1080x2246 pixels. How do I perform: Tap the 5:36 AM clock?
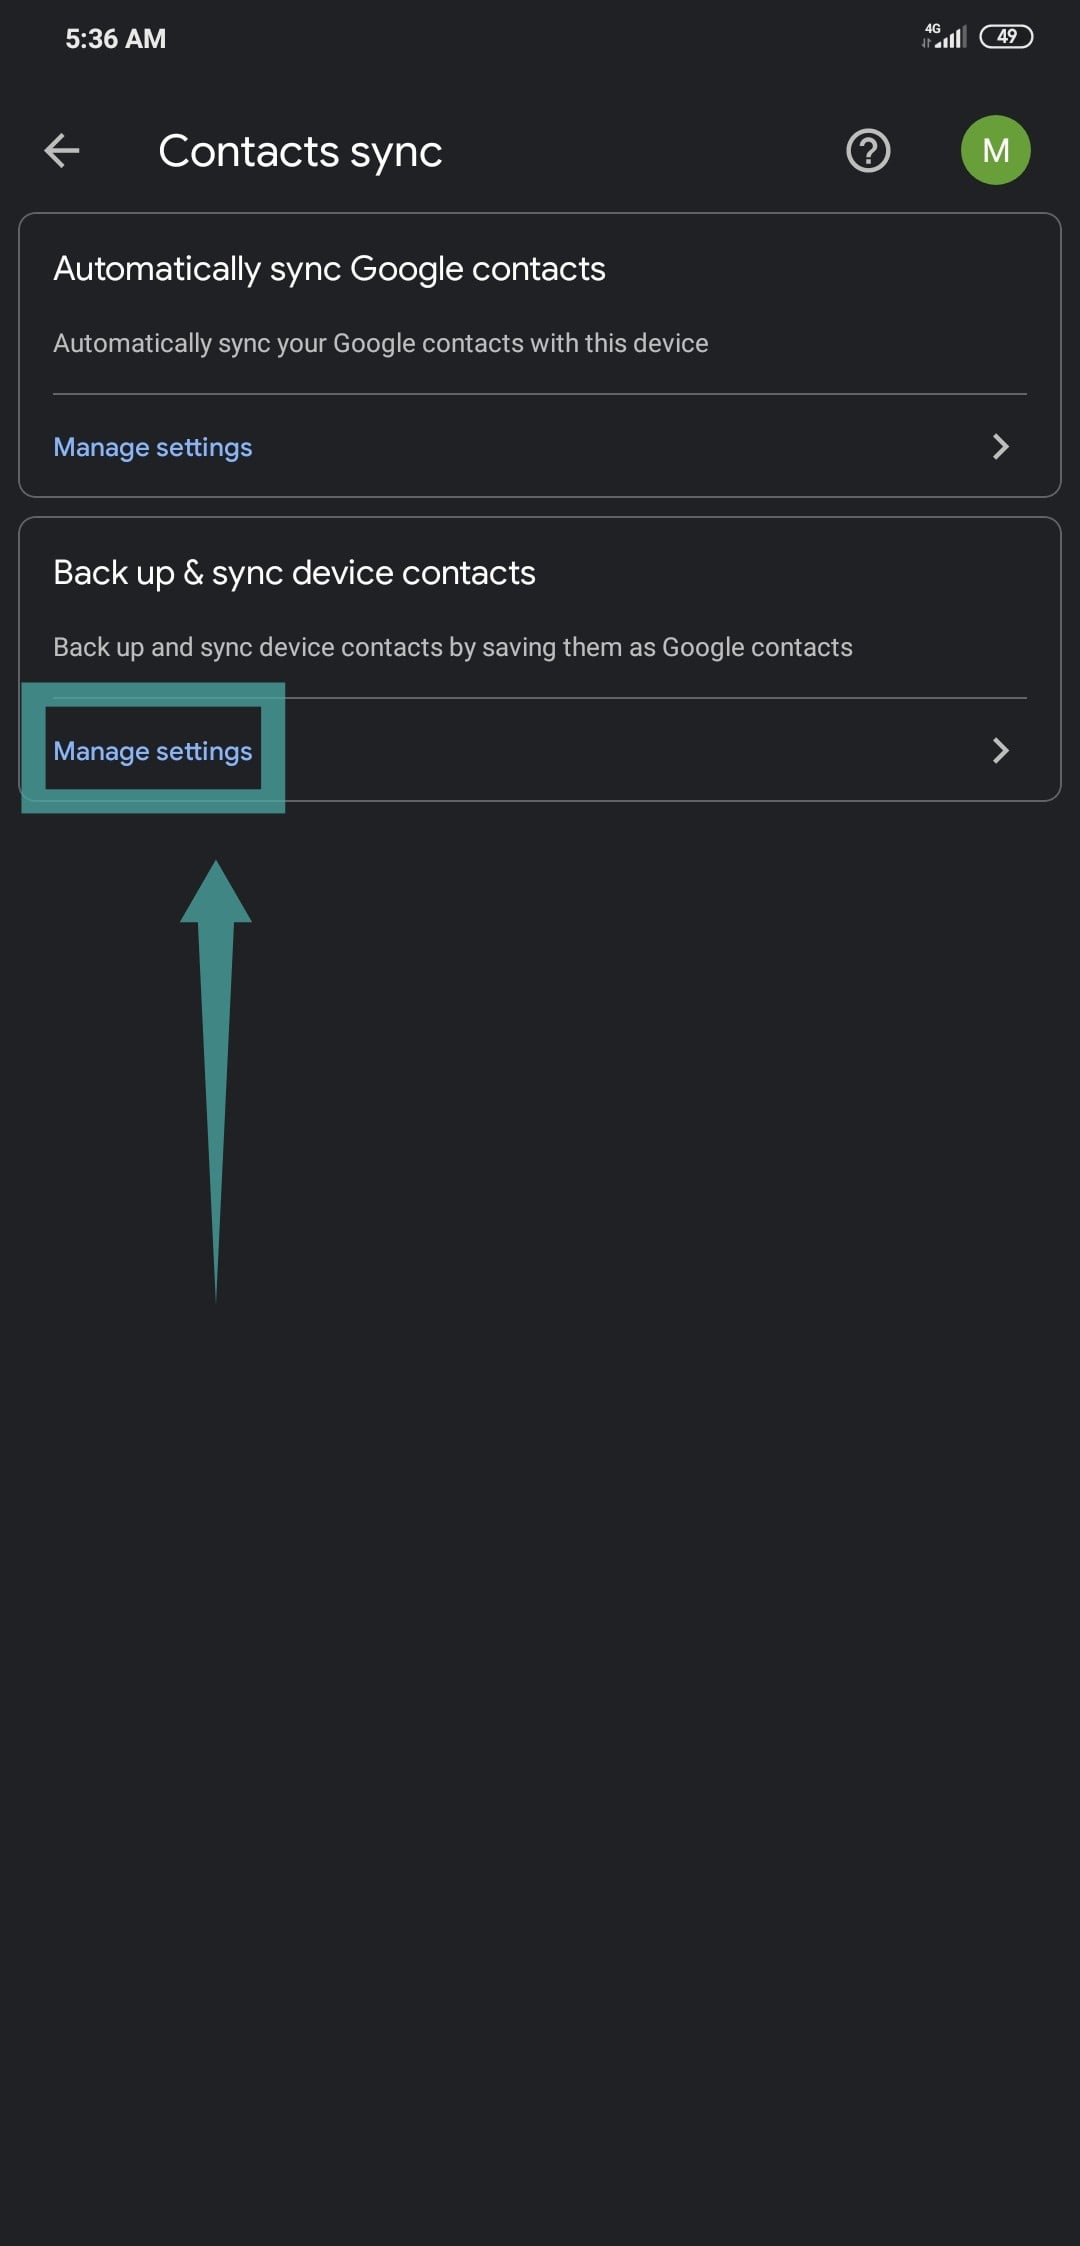[x=116, y=39]
